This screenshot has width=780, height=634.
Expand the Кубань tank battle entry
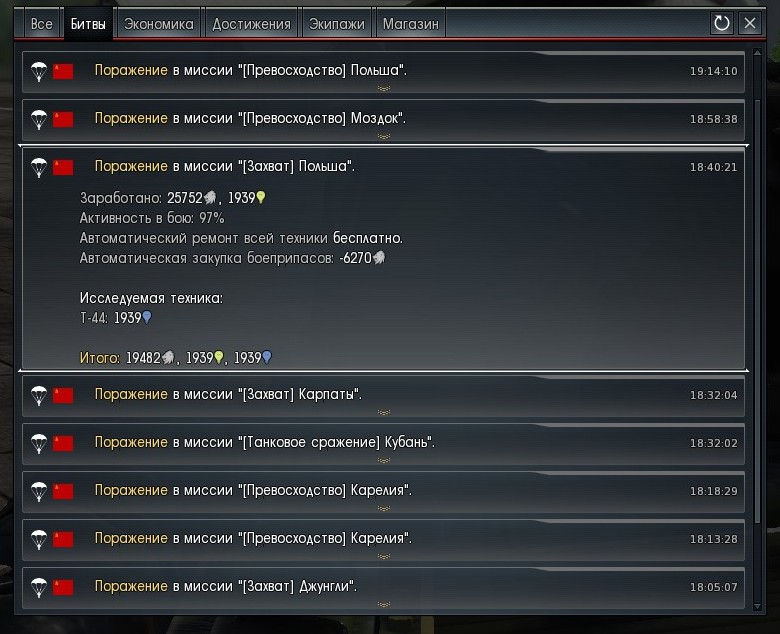[x=383, y=444]
